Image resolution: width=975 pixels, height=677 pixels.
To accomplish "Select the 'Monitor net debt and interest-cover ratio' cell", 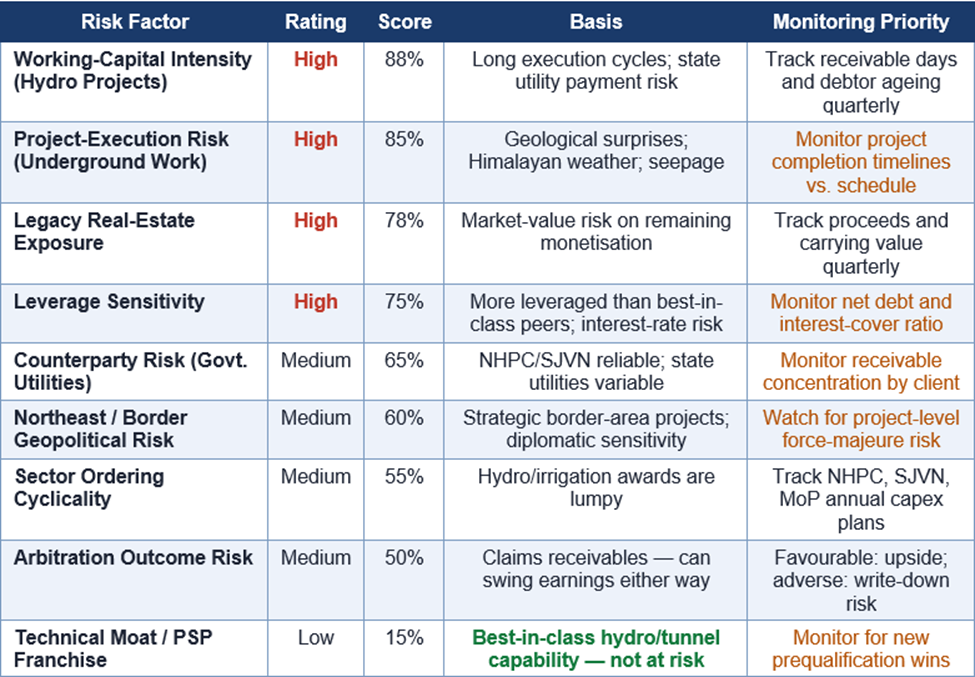I will click(861, 312).
